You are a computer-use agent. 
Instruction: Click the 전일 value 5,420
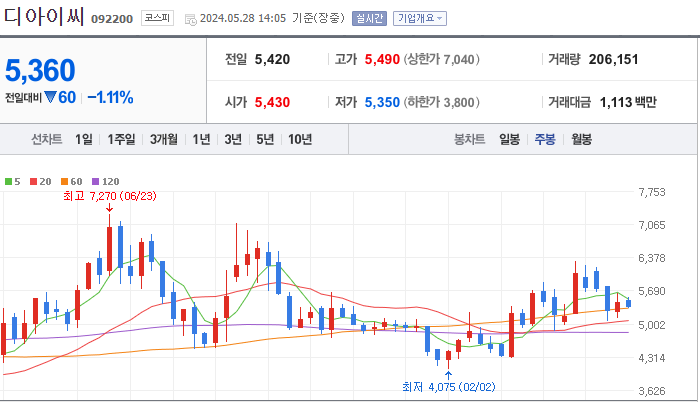(272, 59)
